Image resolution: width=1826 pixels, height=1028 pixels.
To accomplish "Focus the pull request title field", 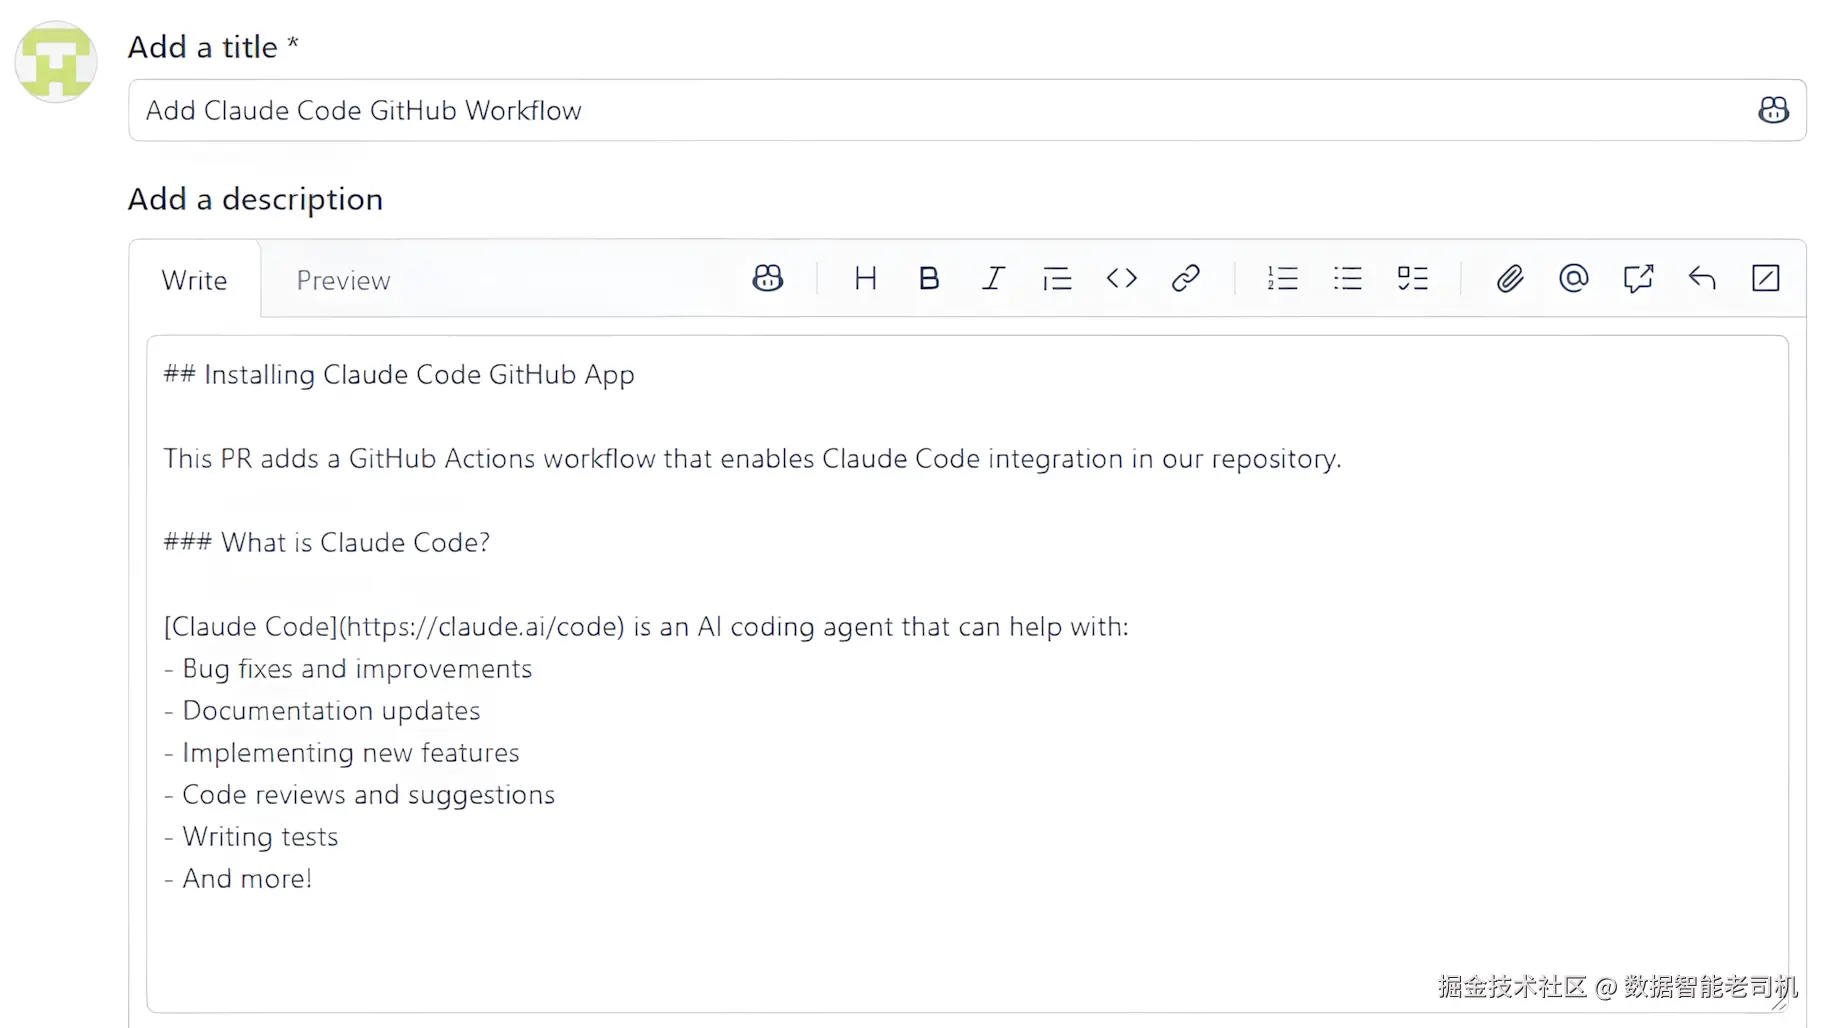I will click(967, 110).
